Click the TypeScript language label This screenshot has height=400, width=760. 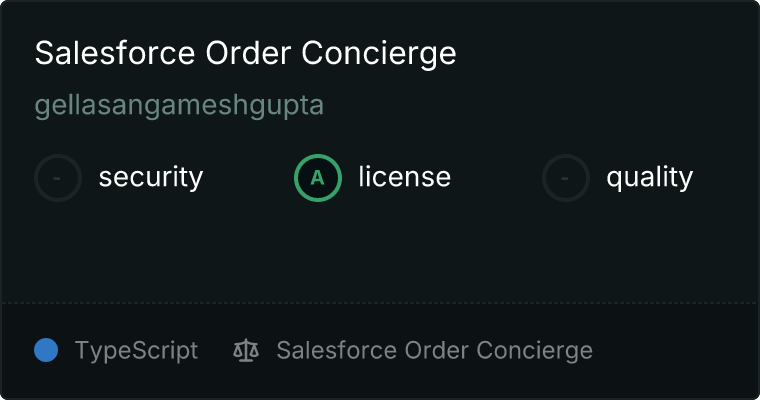click(136, 351)
